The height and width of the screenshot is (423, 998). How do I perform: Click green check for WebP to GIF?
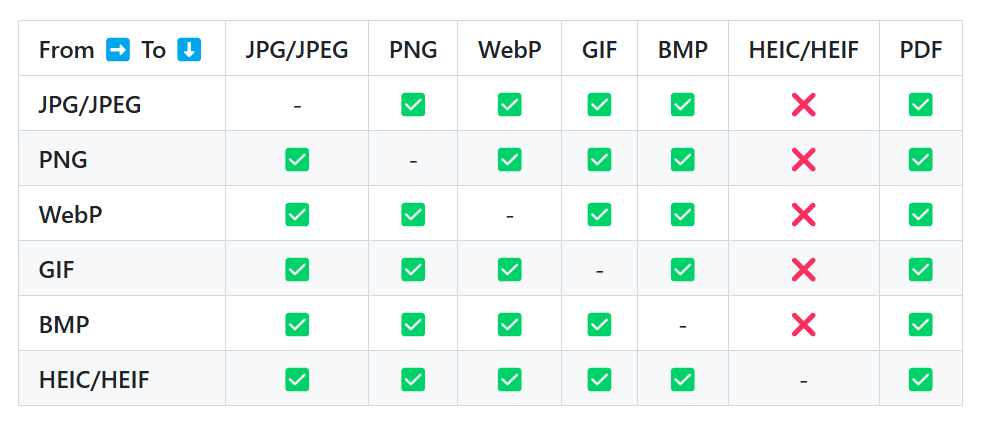click(x=599, y=214)
